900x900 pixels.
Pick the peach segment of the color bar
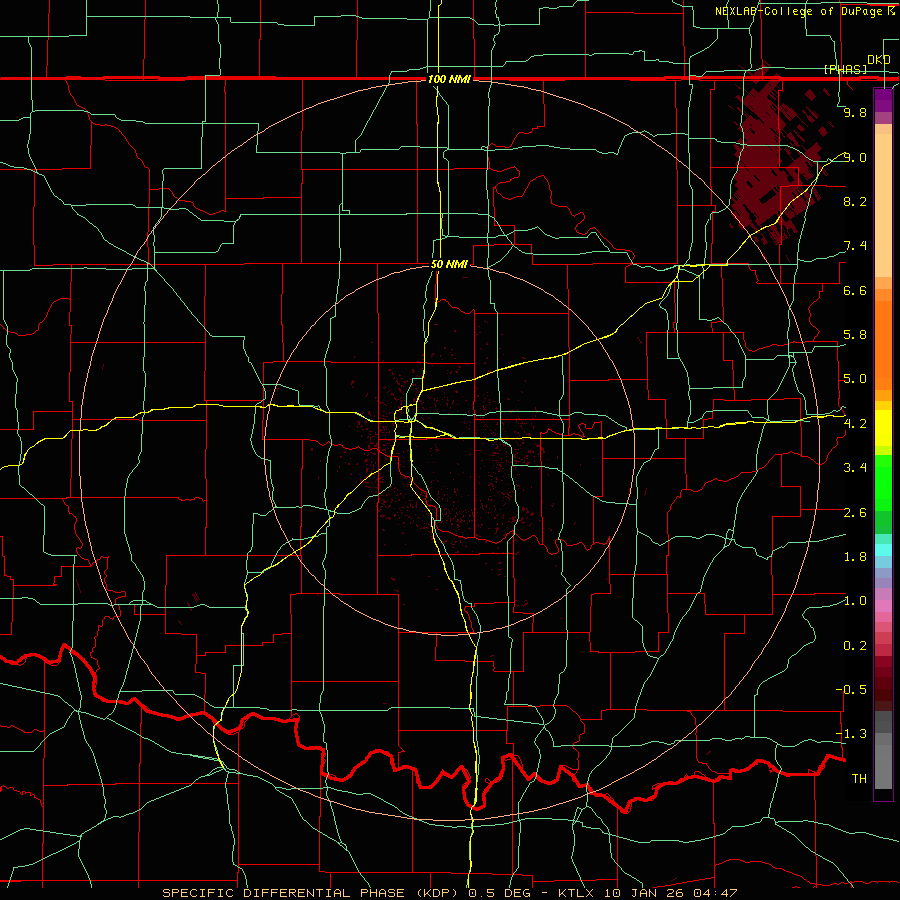(x=883, y=205)
